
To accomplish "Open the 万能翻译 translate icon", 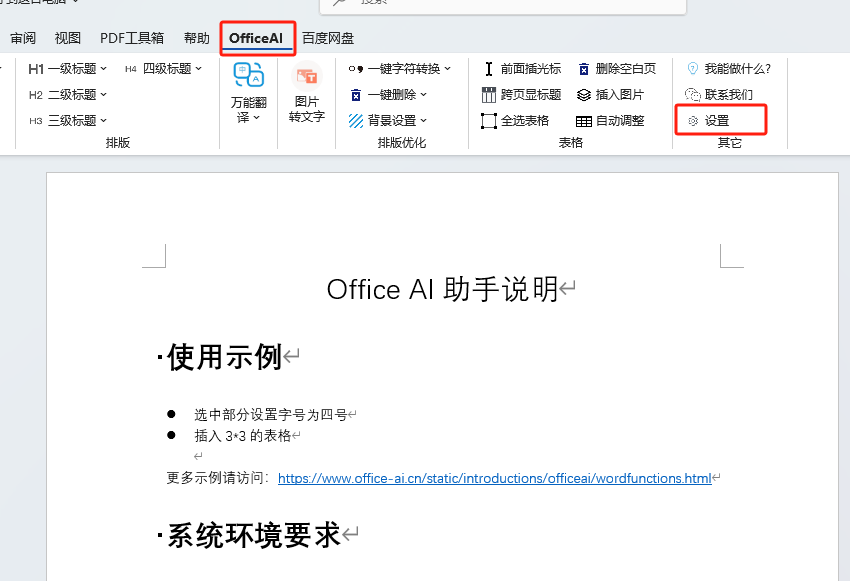I will click(x=249, y=75).
